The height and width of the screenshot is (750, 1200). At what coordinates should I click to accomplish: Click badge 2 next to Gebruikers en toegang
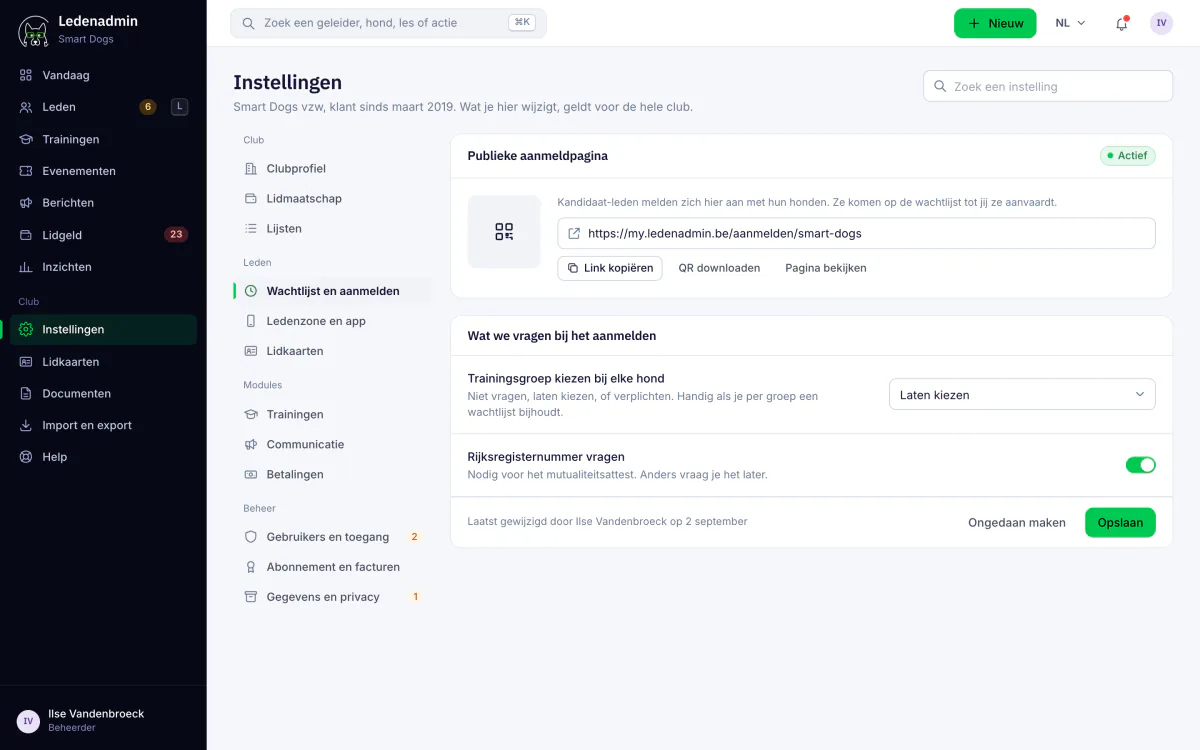point(414,537)
